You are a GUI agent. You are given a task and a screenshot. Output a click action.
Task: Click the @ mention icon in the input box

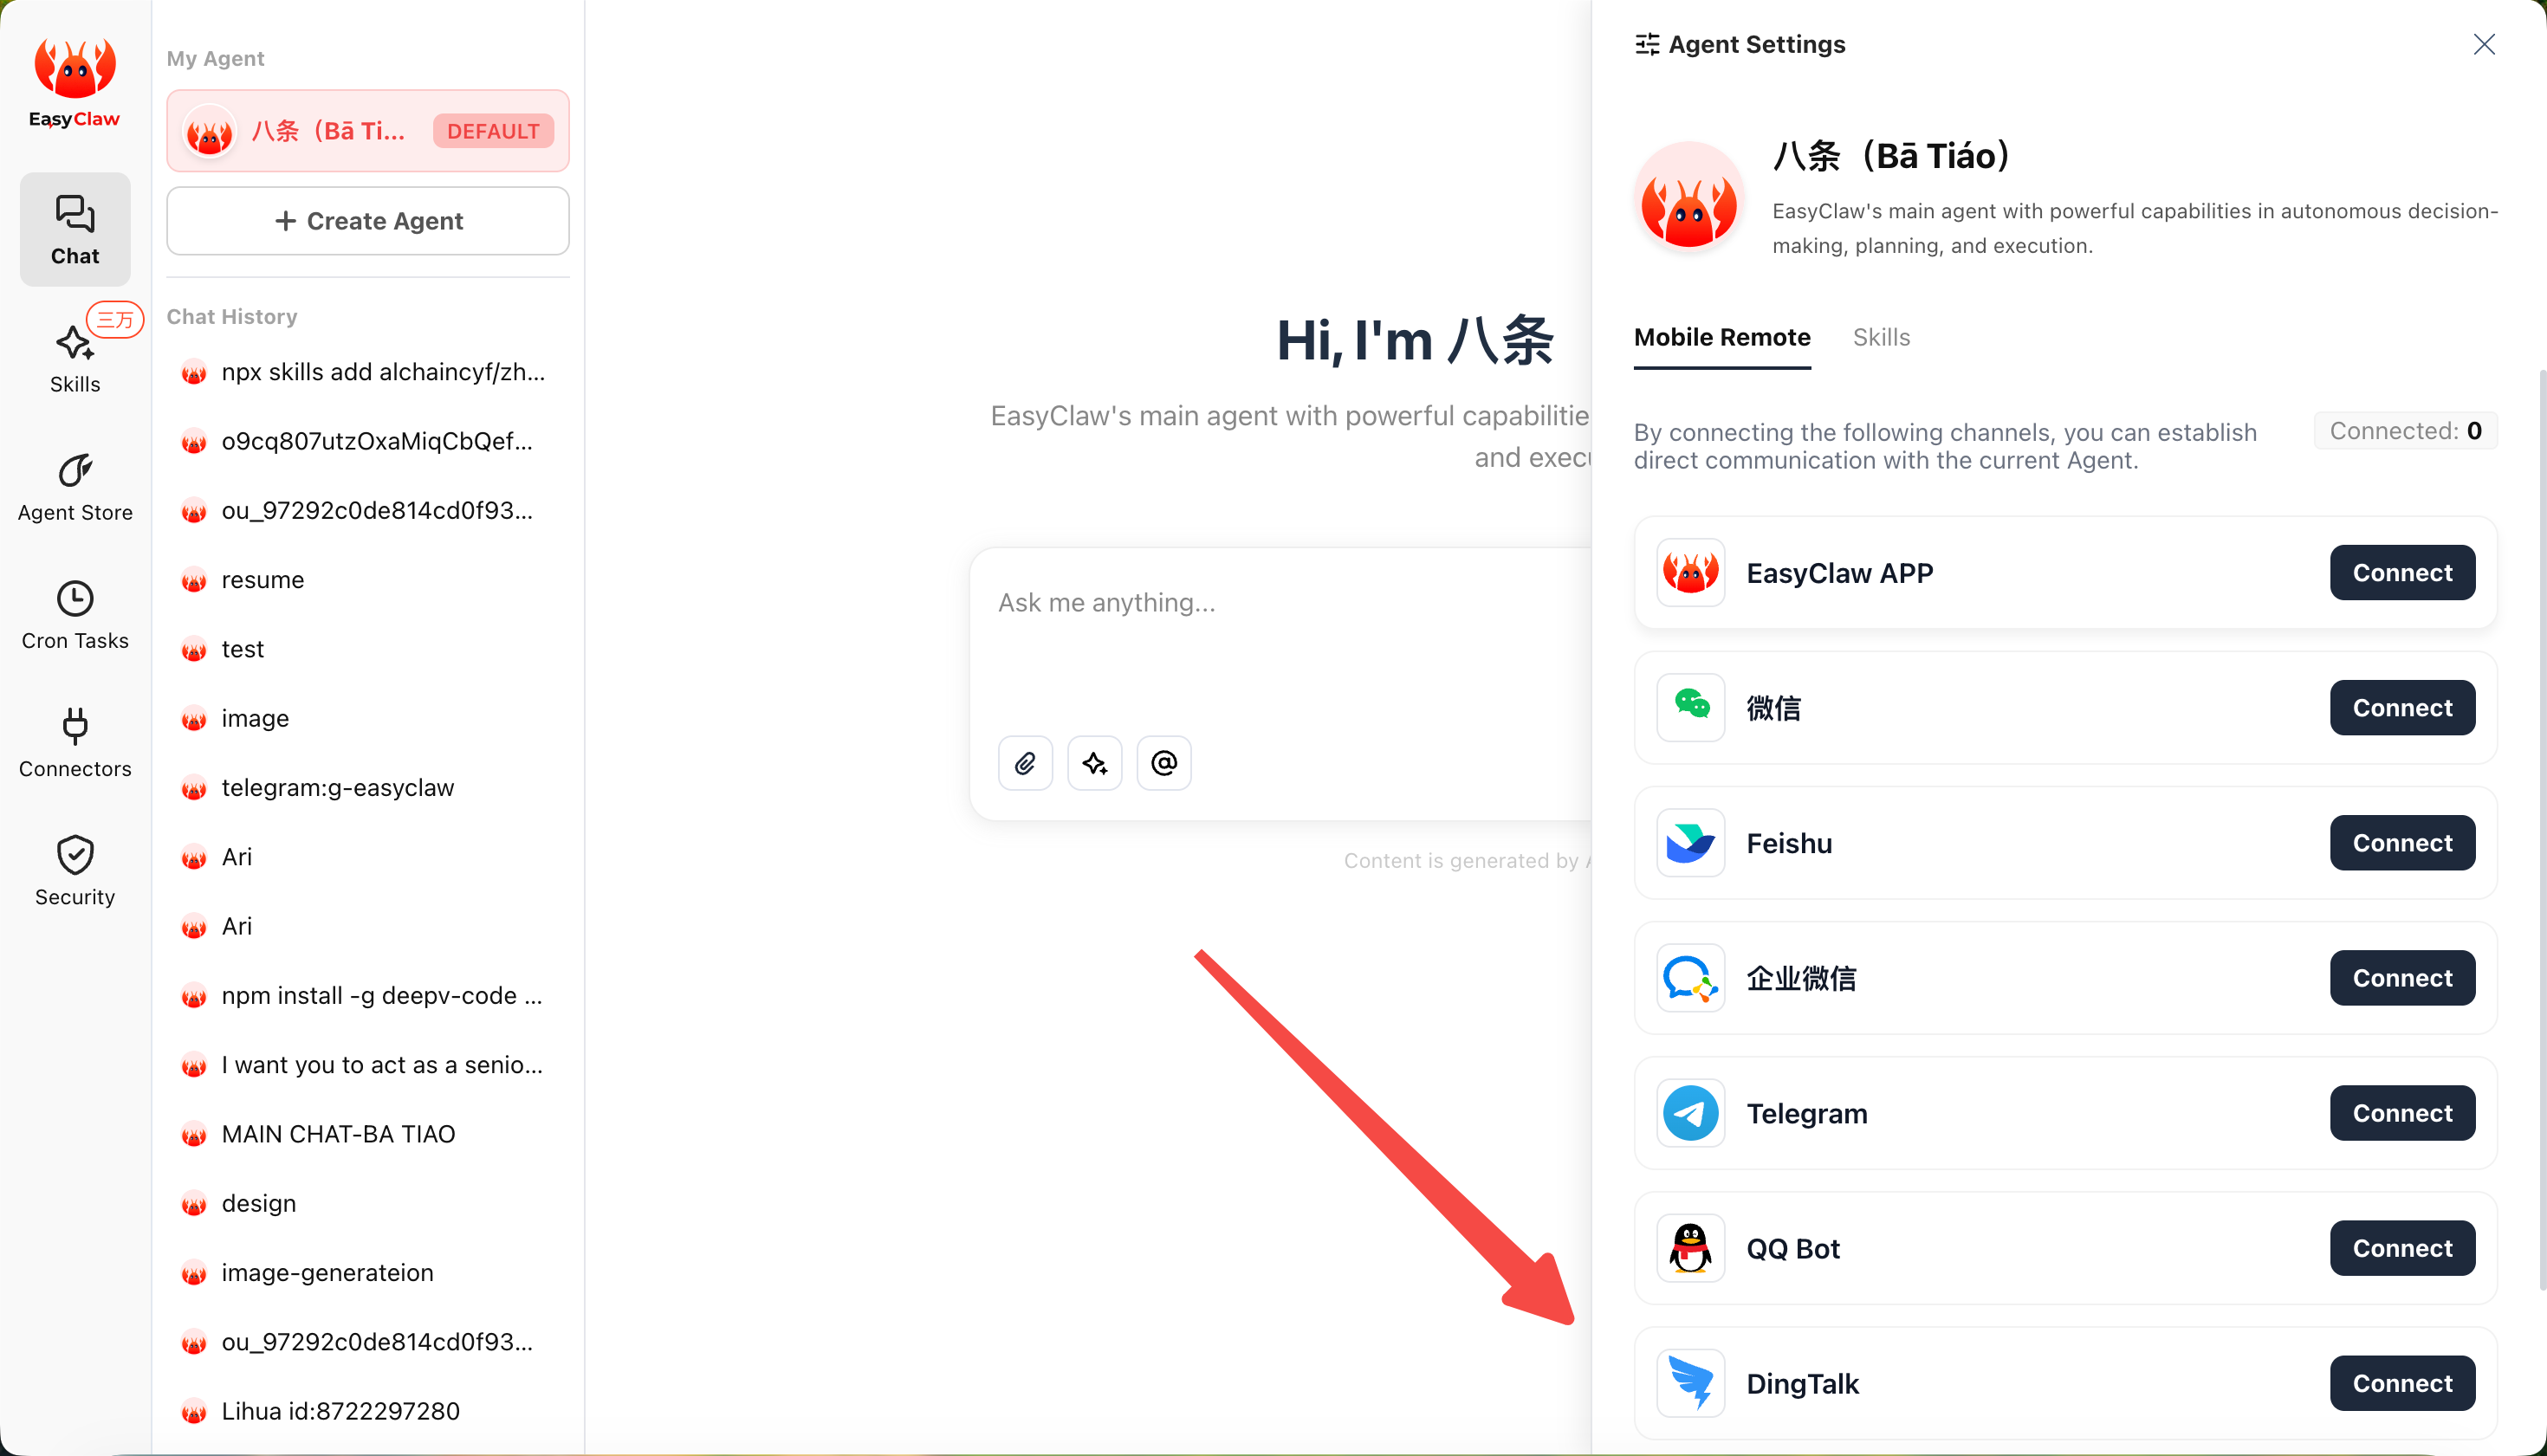pyautogui.click(x=1163, y=763)
